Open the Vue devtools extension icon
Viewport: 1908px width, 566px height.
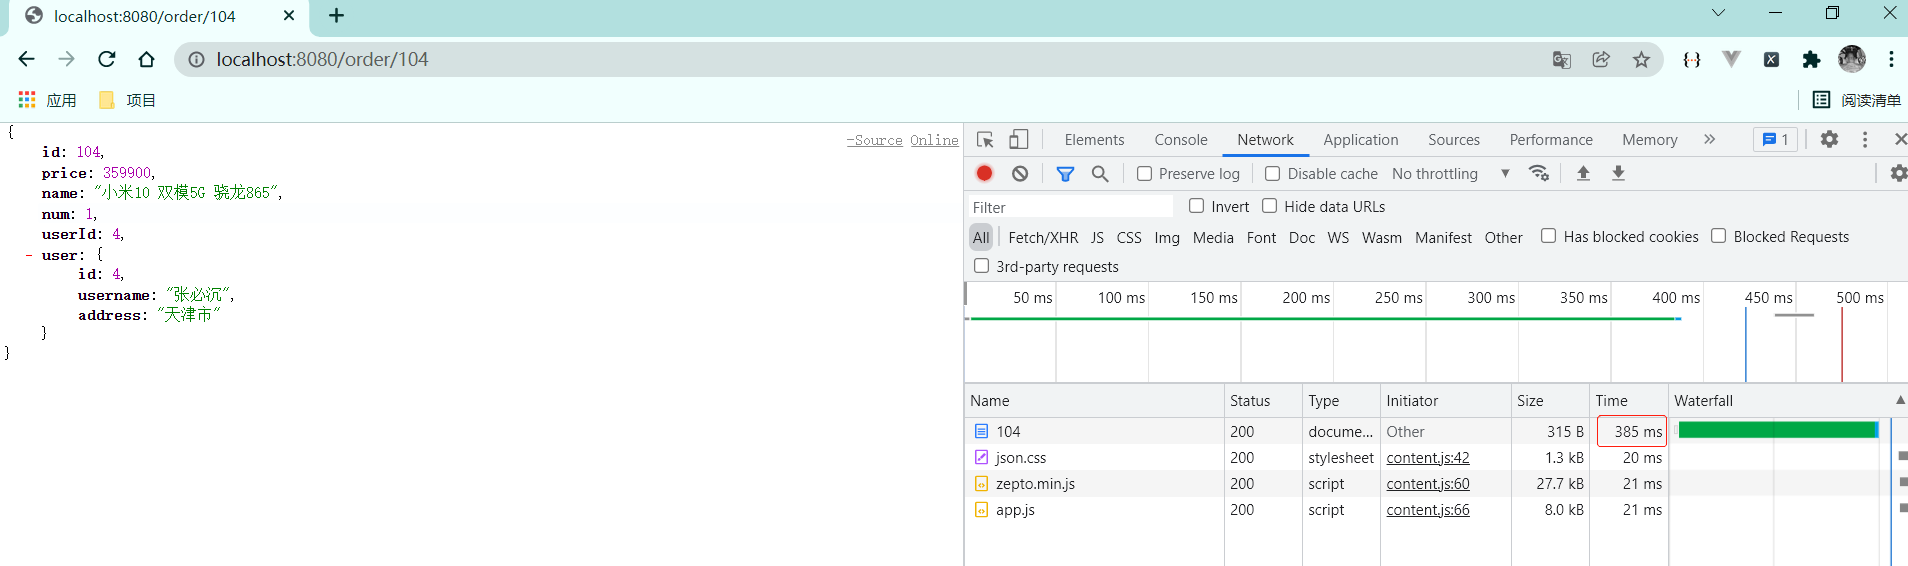1731,59
